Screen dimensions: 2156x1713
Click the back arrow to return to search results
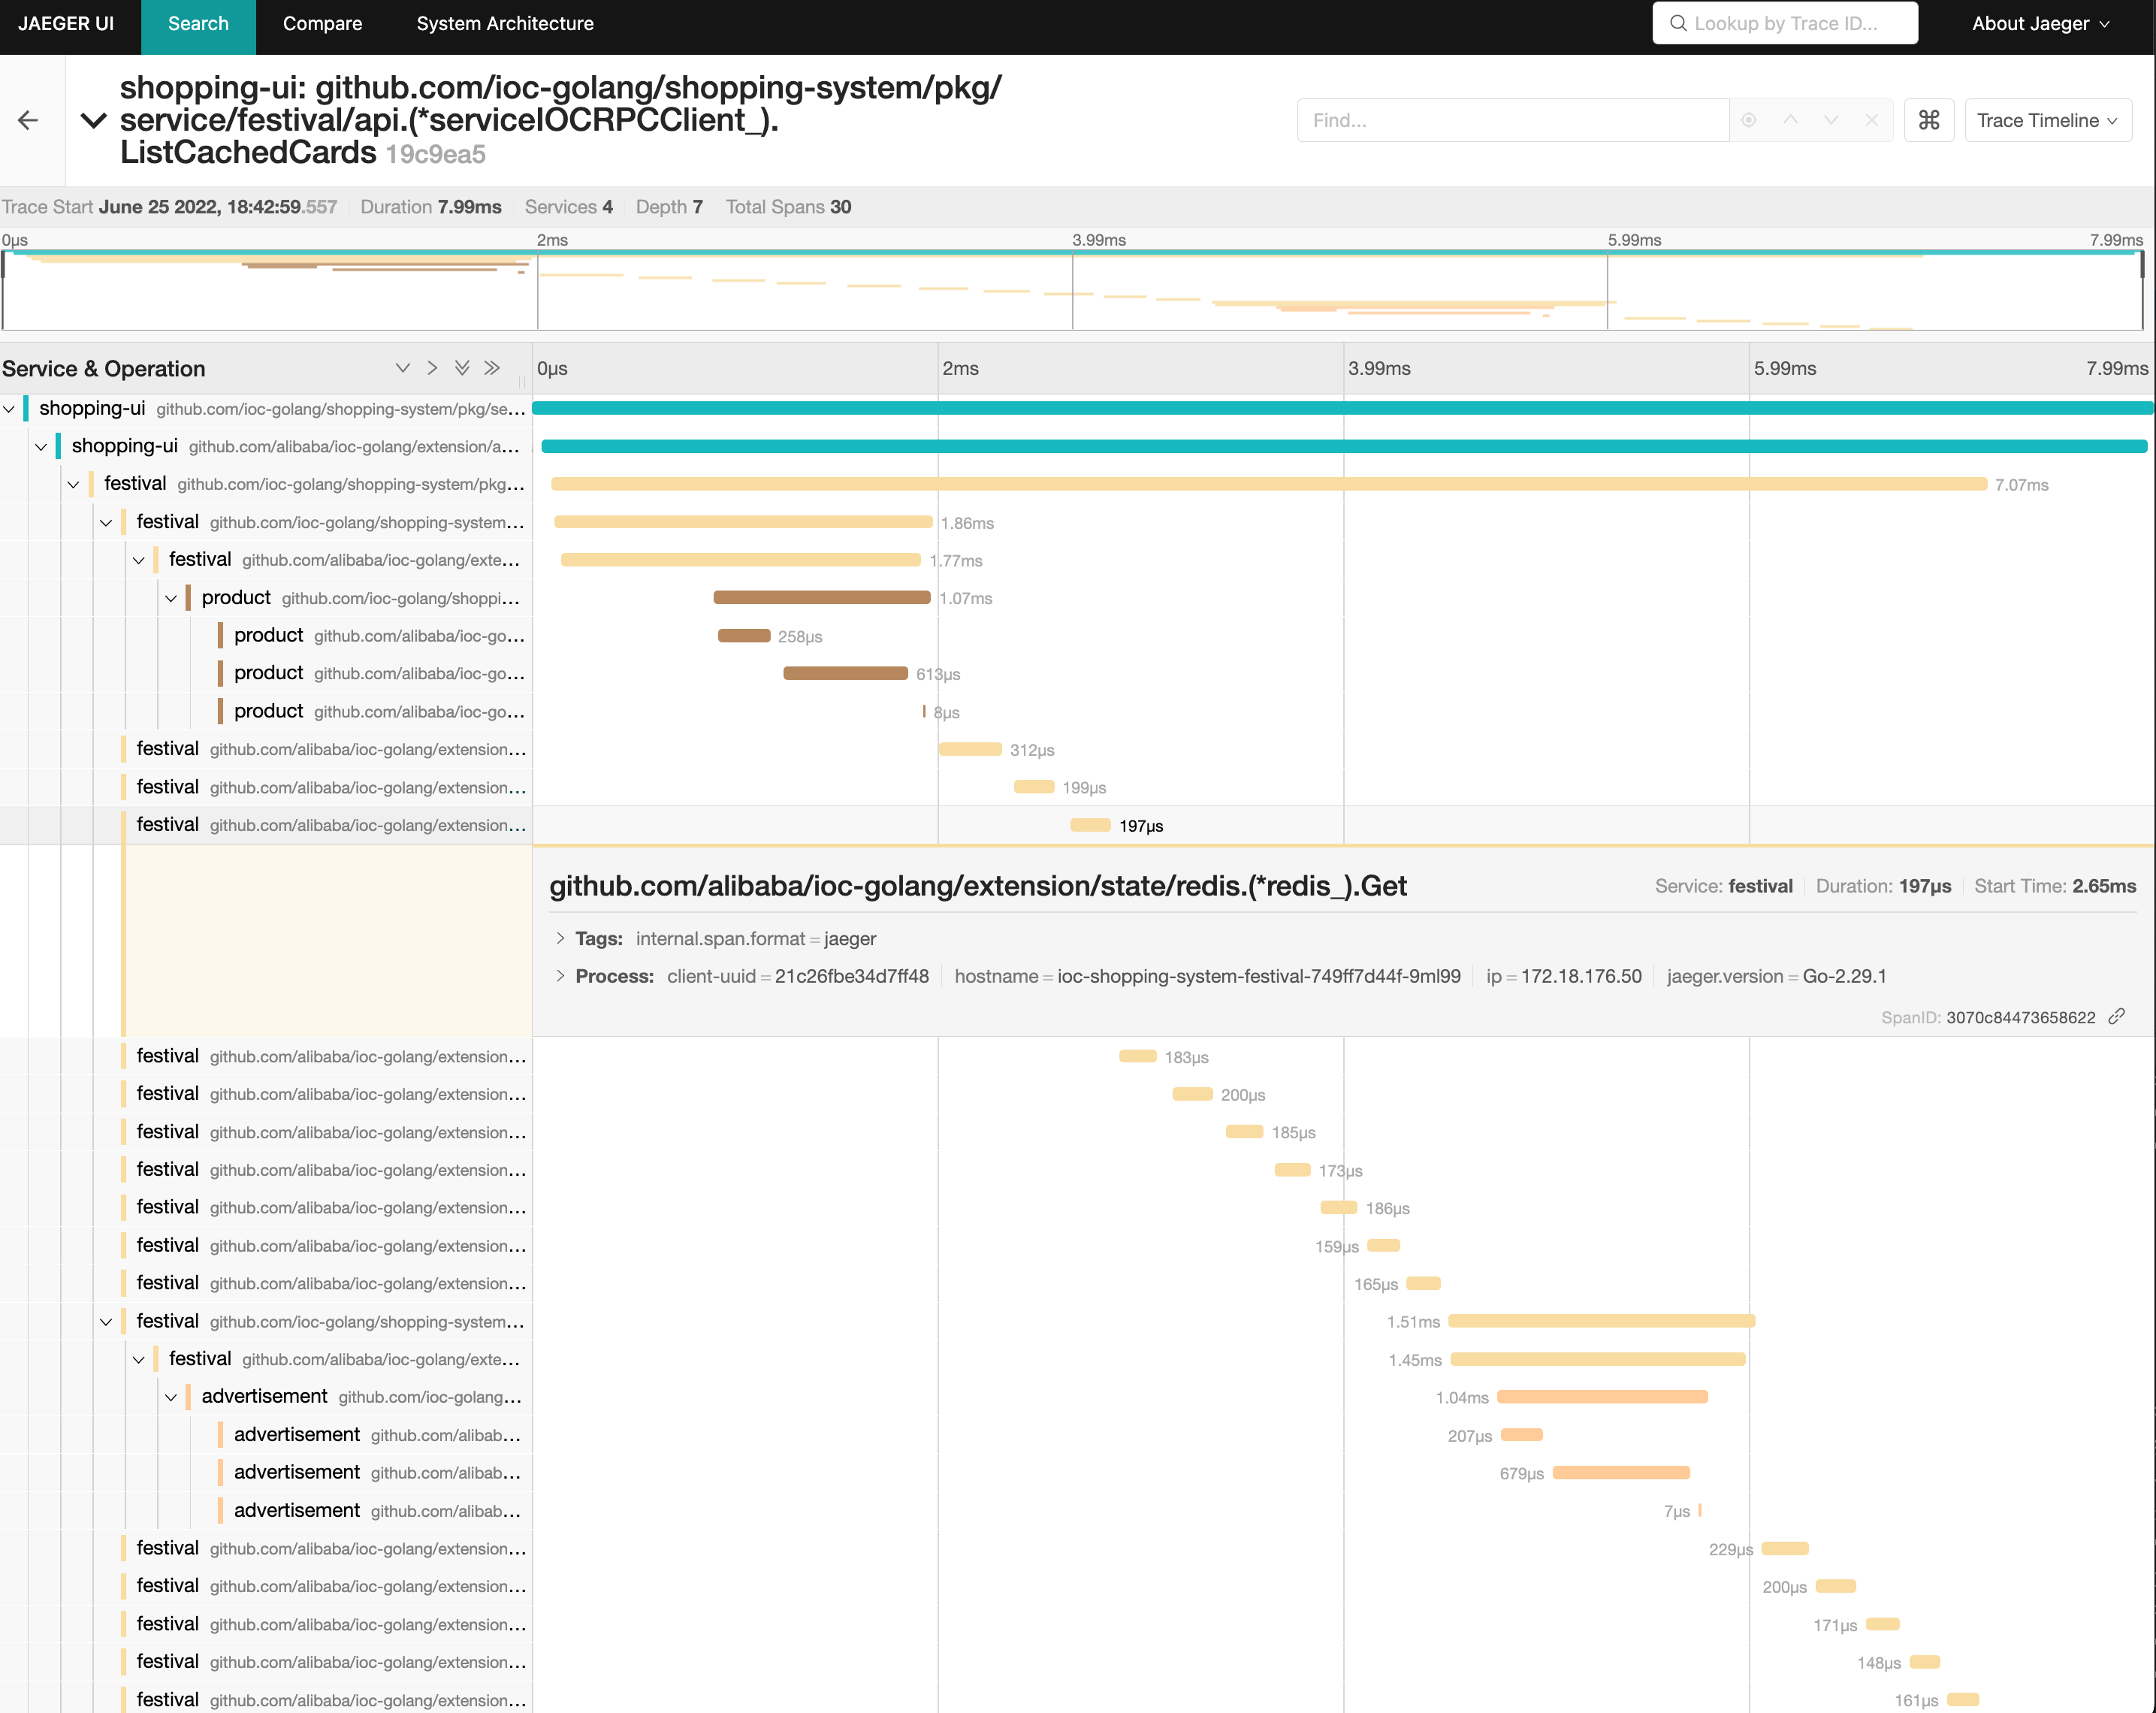click(x=28, y=120)
